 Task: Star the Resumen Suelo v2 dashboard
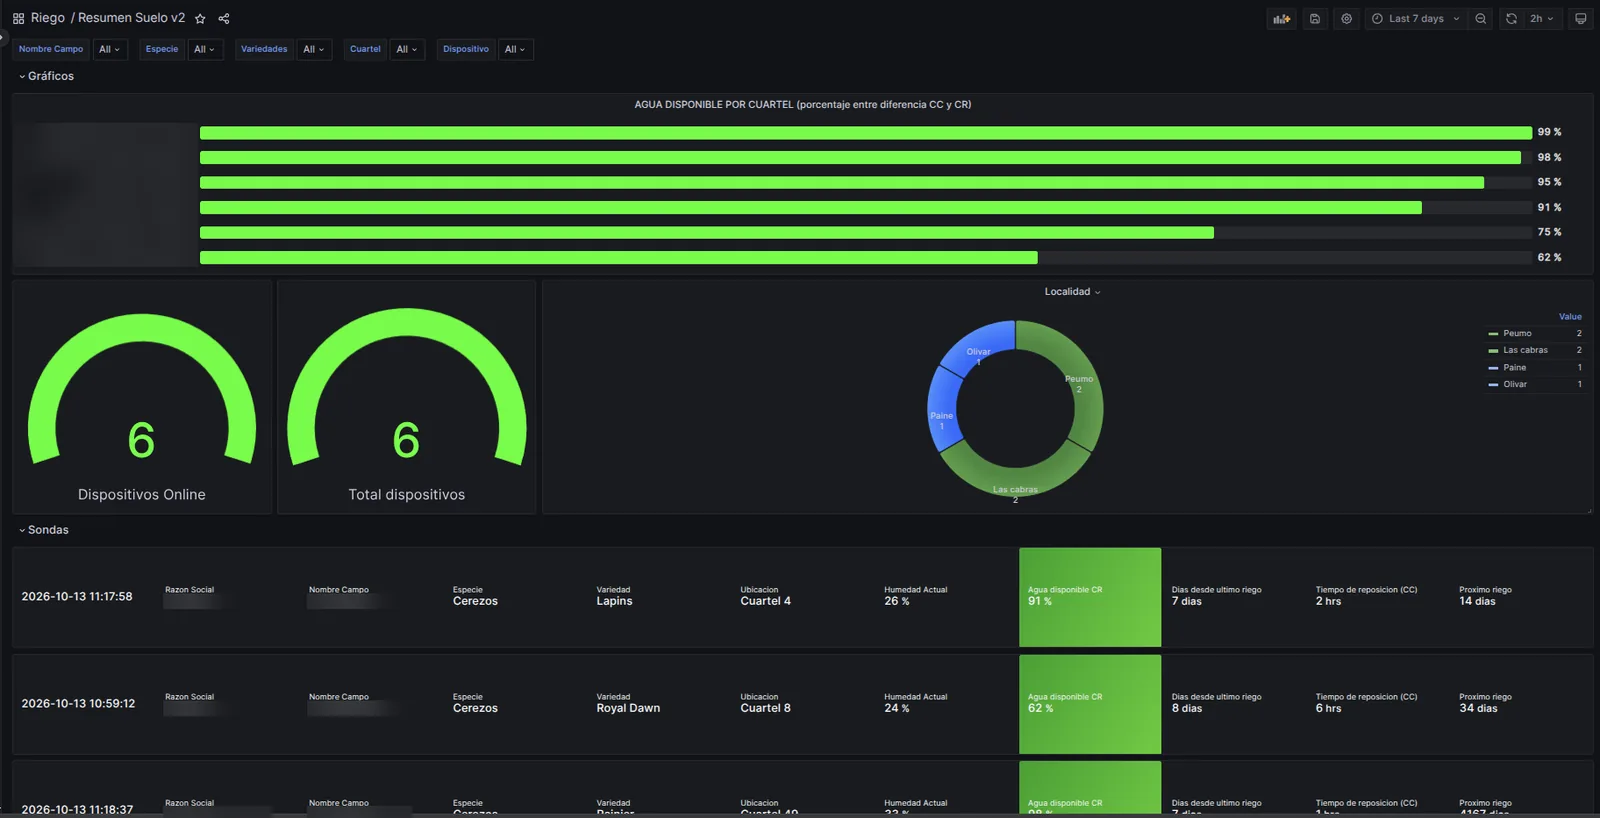(200, 19)
